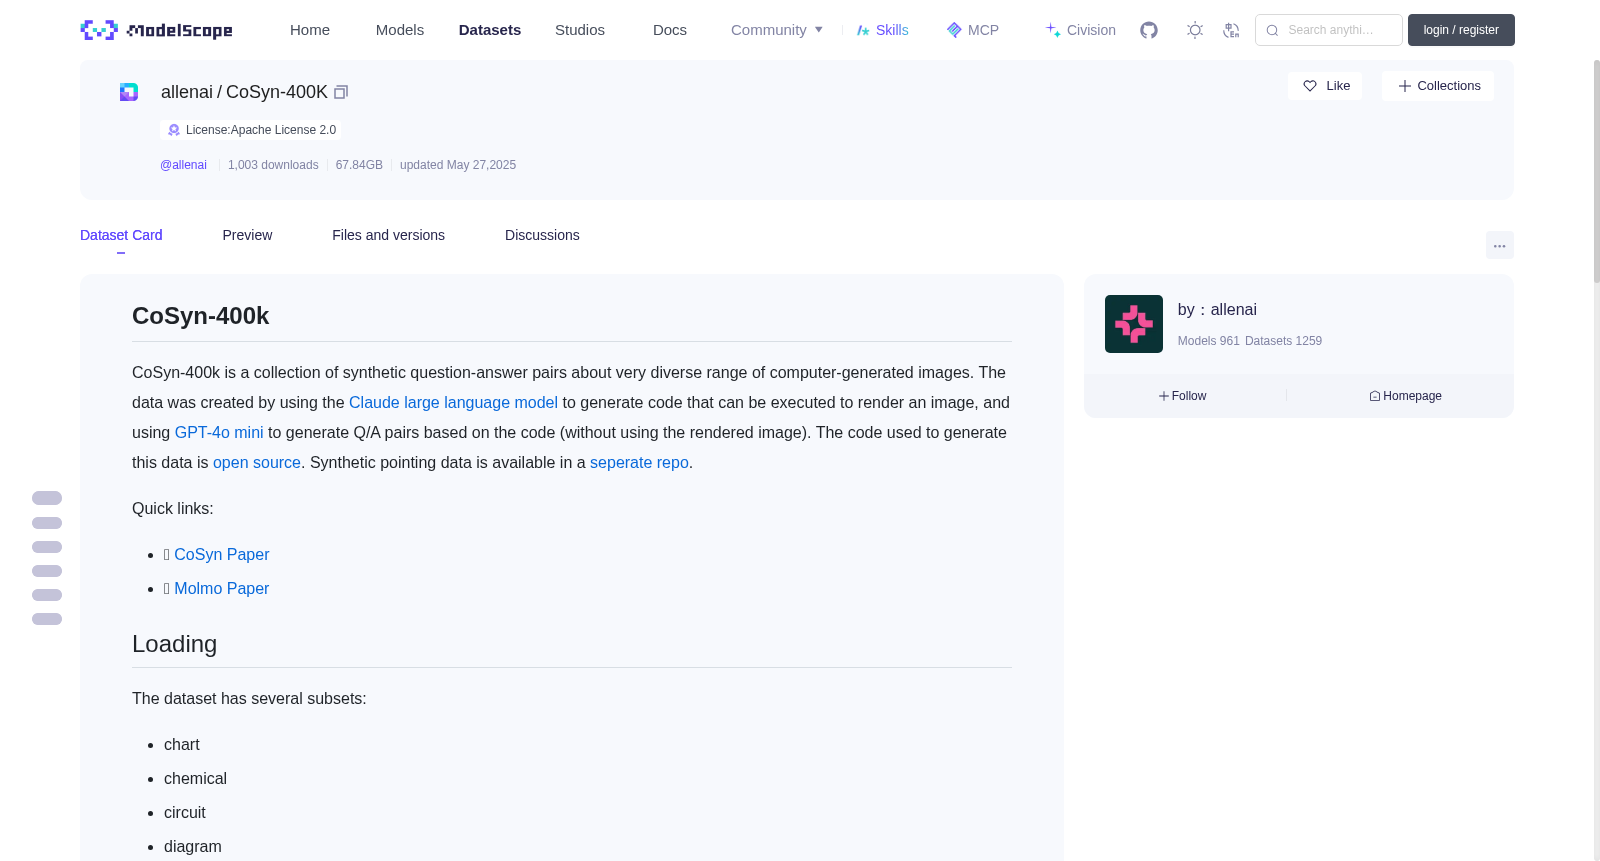
Task: Select the 'chart' subset list item
Action: [x=182, y=744]
